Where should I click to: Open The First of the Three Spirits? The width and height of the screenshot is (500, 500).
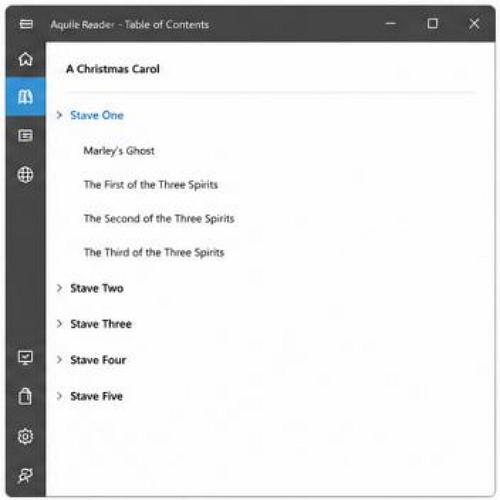pos(151,185)
